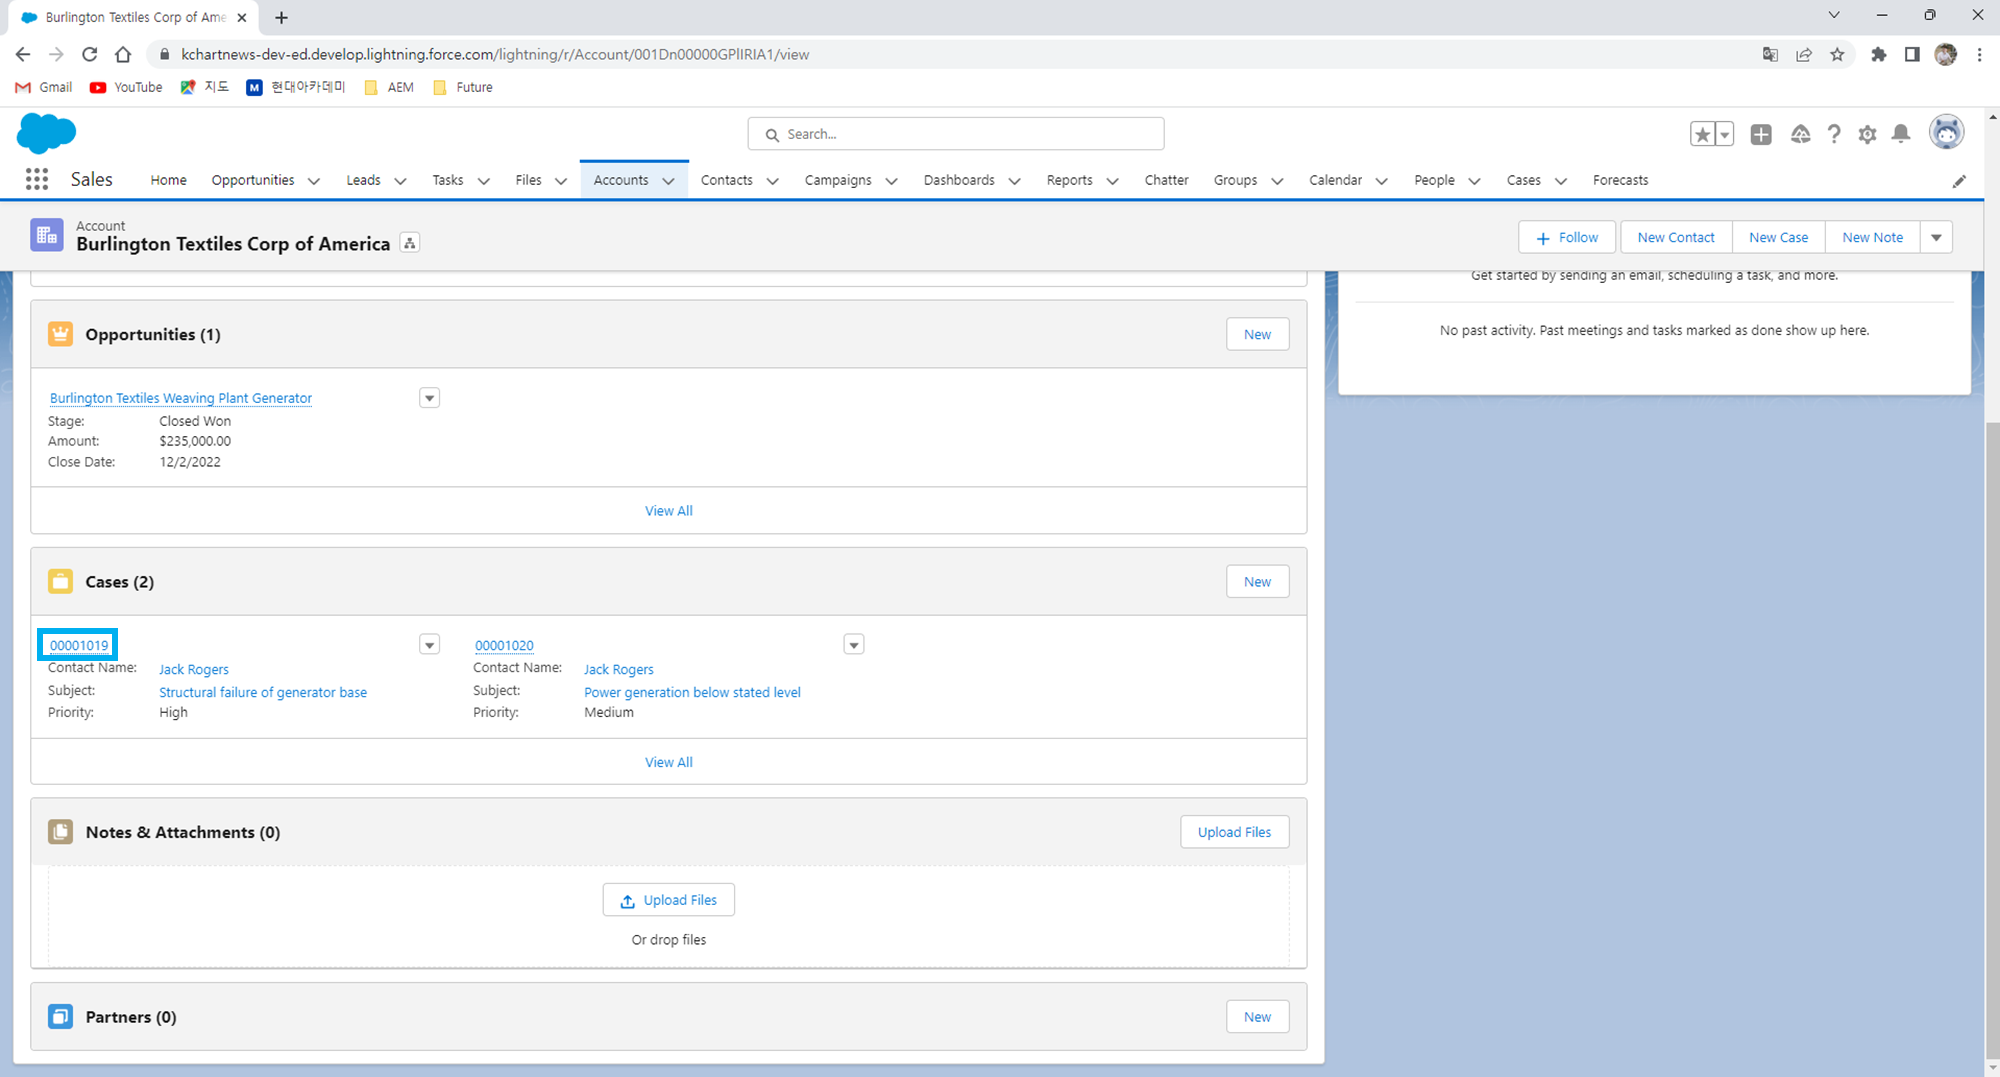
Task: Open Chrome three-dot menu
Action: (1979, 54)
